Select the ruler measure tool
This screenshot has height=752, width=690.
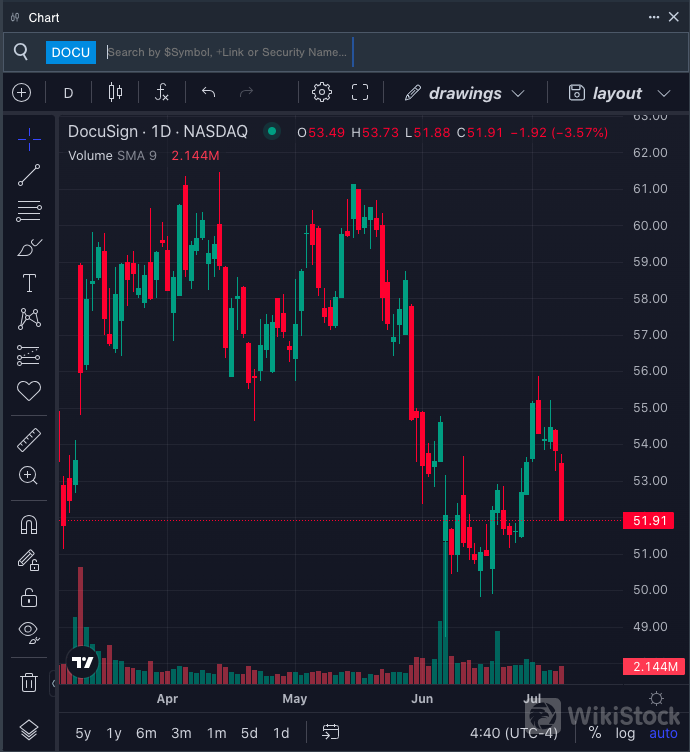click(x=29, y=440)
